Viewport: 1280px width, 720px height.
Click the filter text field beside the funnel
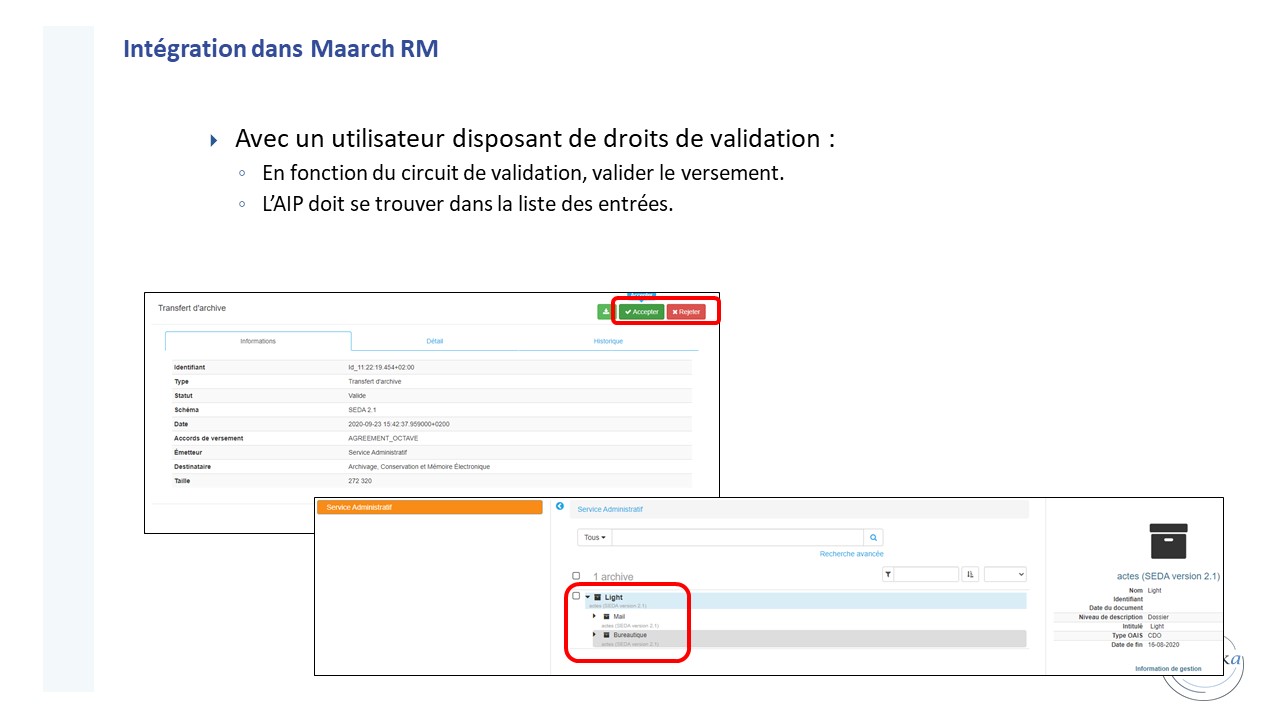tap(926, 575)
